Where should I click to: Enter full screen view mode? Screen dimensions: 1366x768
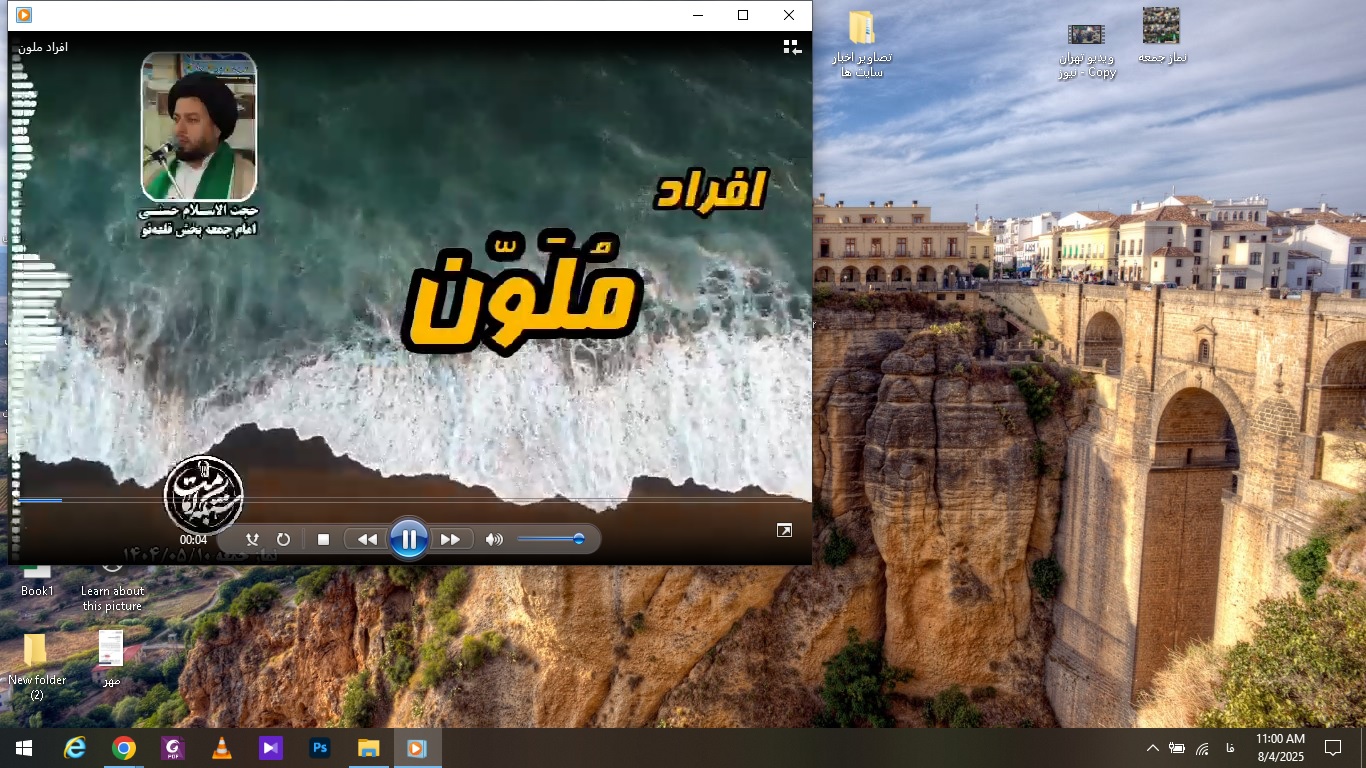pos(784,531)
